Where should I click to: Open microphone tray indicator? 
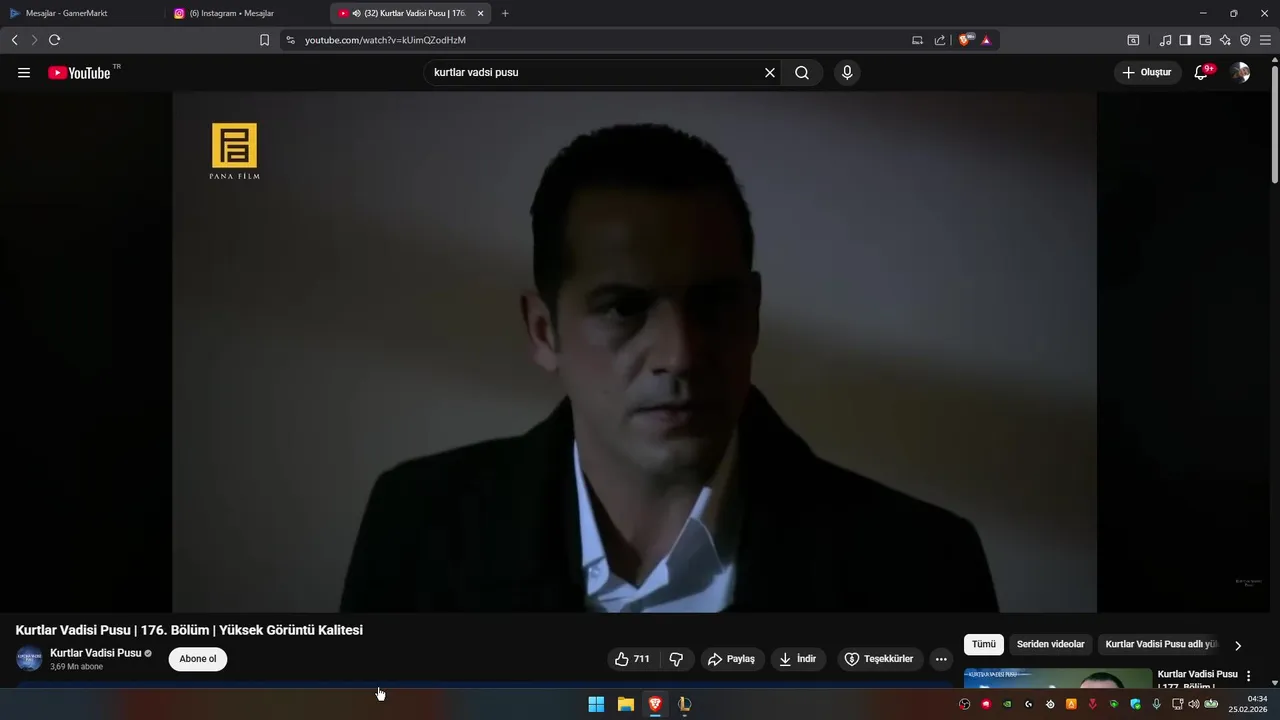(1156, 704)
